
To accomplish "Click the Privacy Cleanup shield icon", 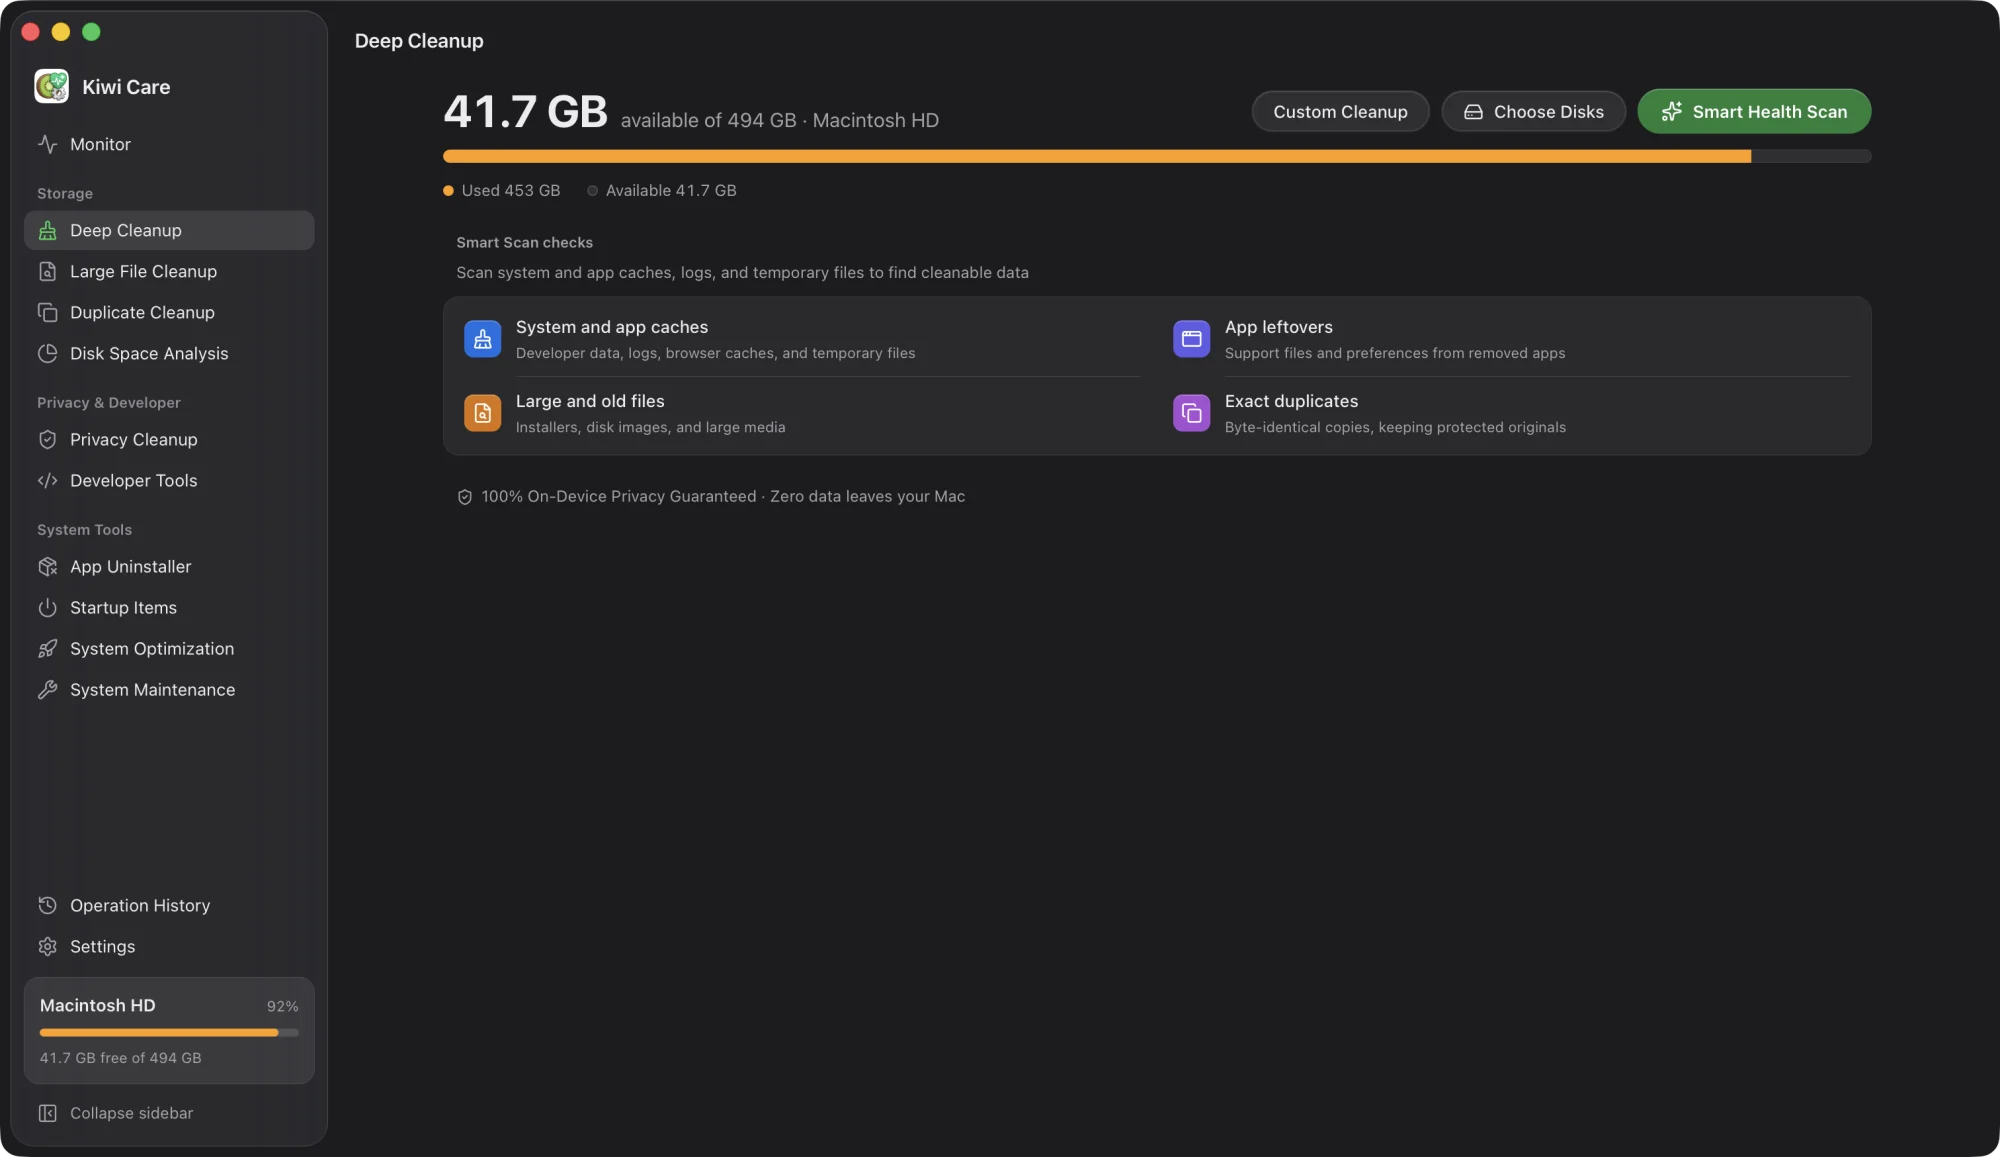I will point(47,439).
